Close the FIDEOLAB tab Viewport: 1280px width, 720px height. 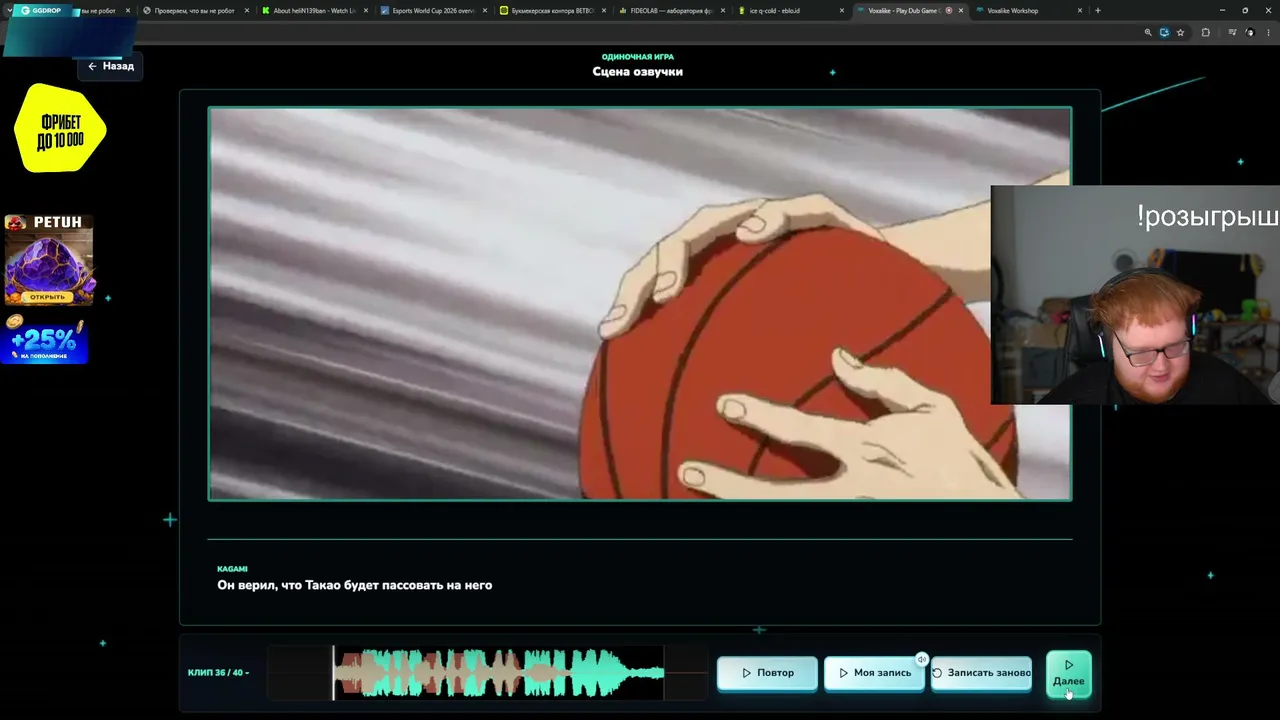(723, 11)
